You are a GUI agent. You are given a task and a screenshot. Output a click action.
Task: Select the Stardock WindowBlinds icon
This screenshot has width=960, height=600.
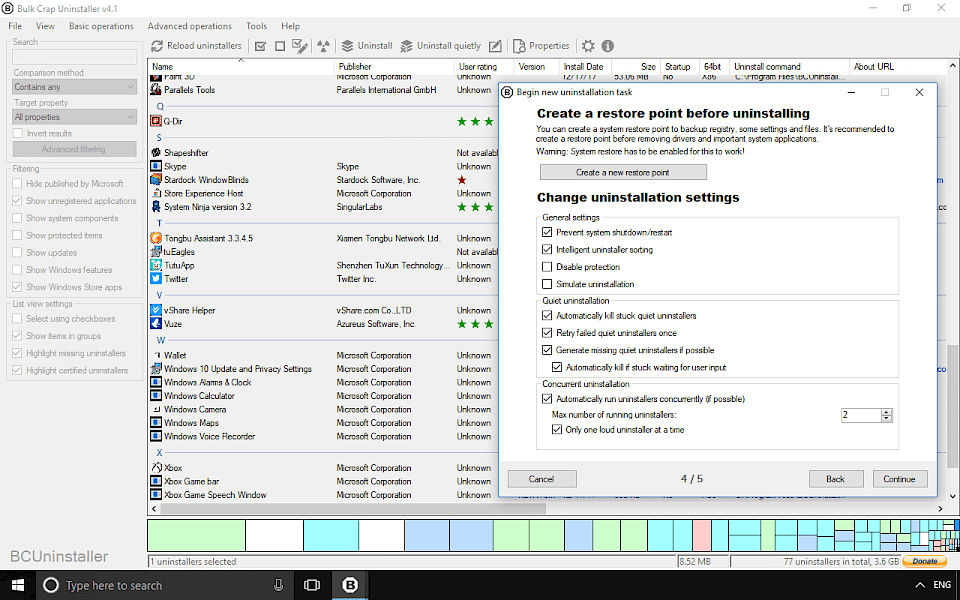coord(156,179)
